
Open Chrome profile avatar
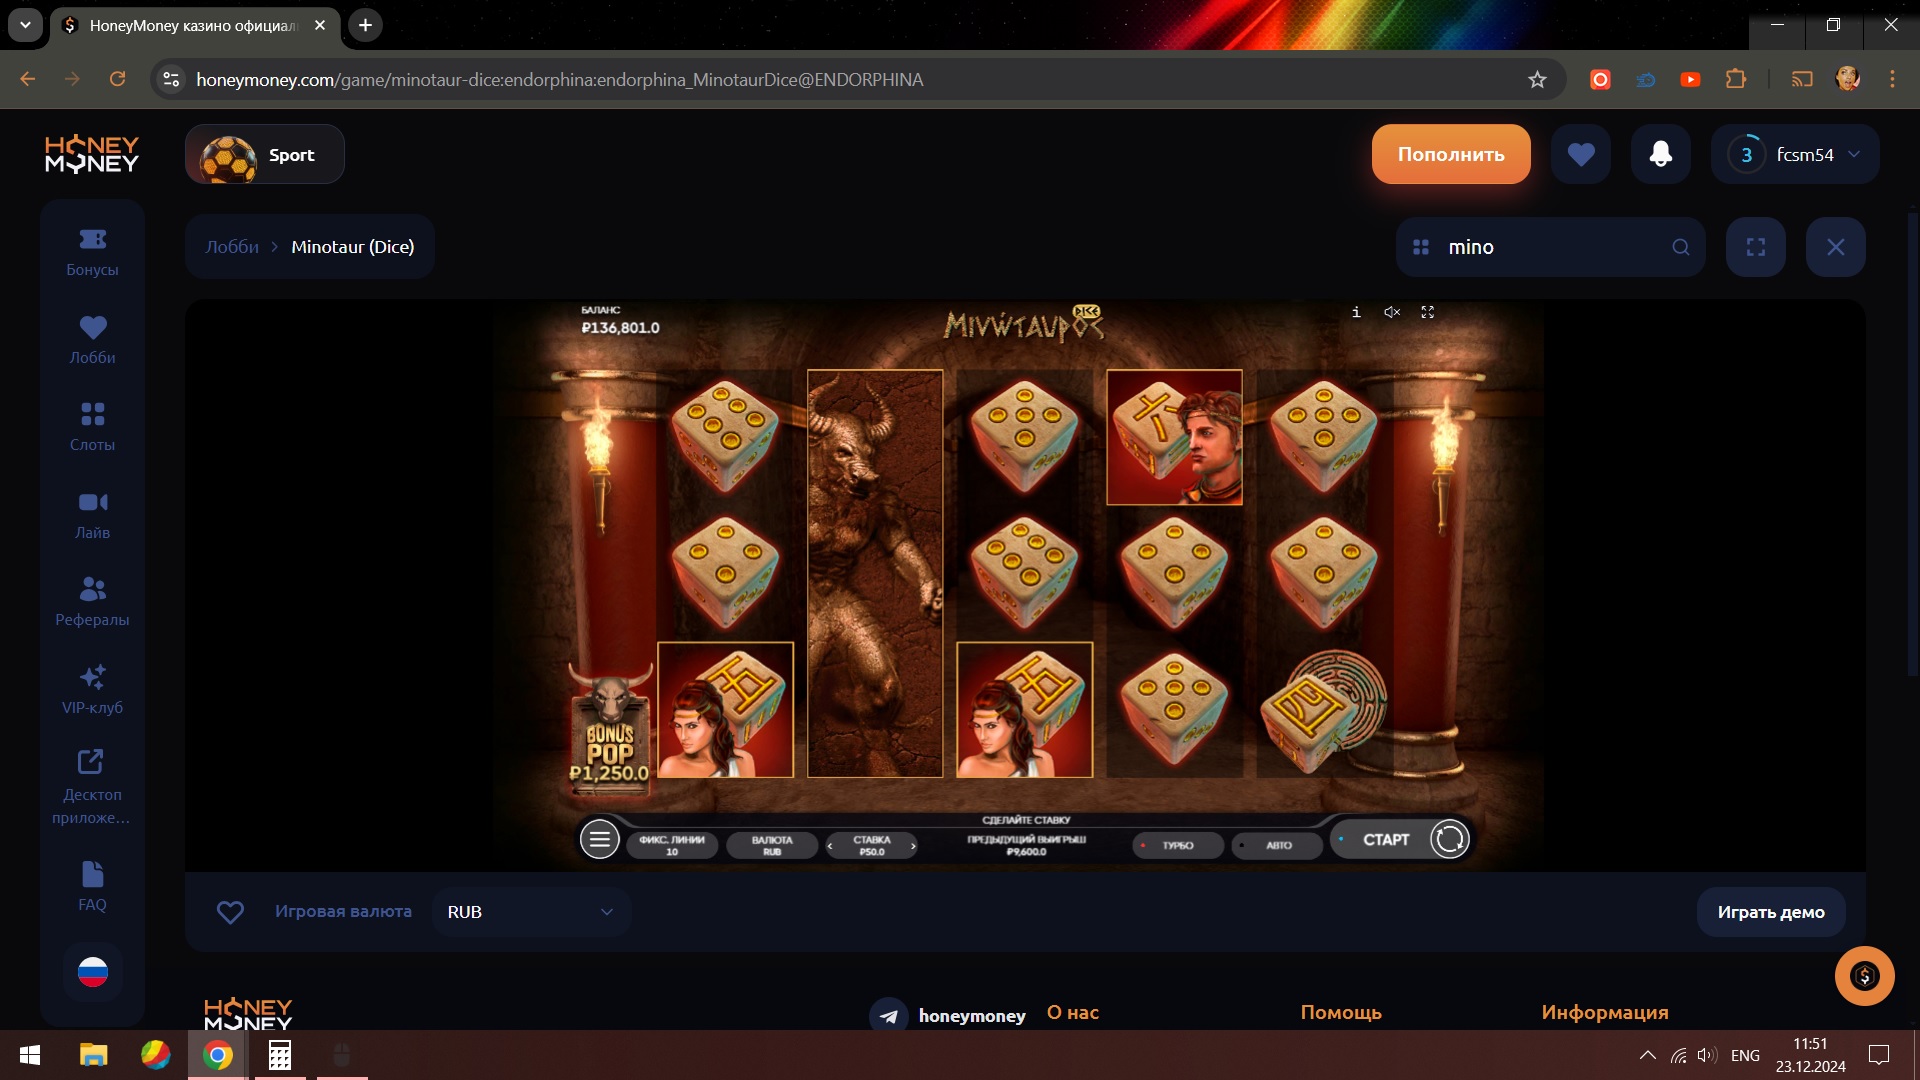(x=1847, y=79)
